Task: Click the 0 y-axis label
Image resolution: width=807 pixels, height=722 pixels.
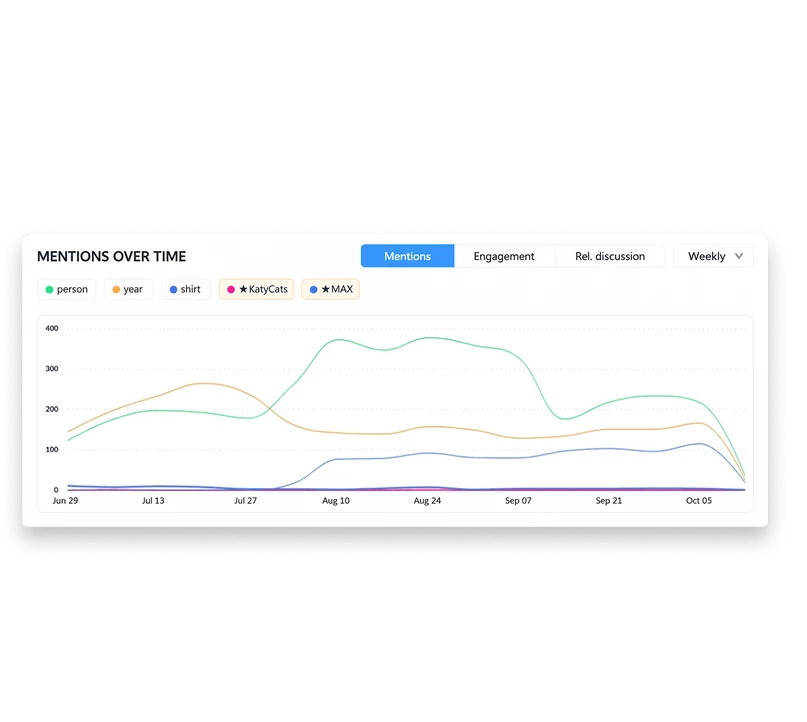Action: 56,490
